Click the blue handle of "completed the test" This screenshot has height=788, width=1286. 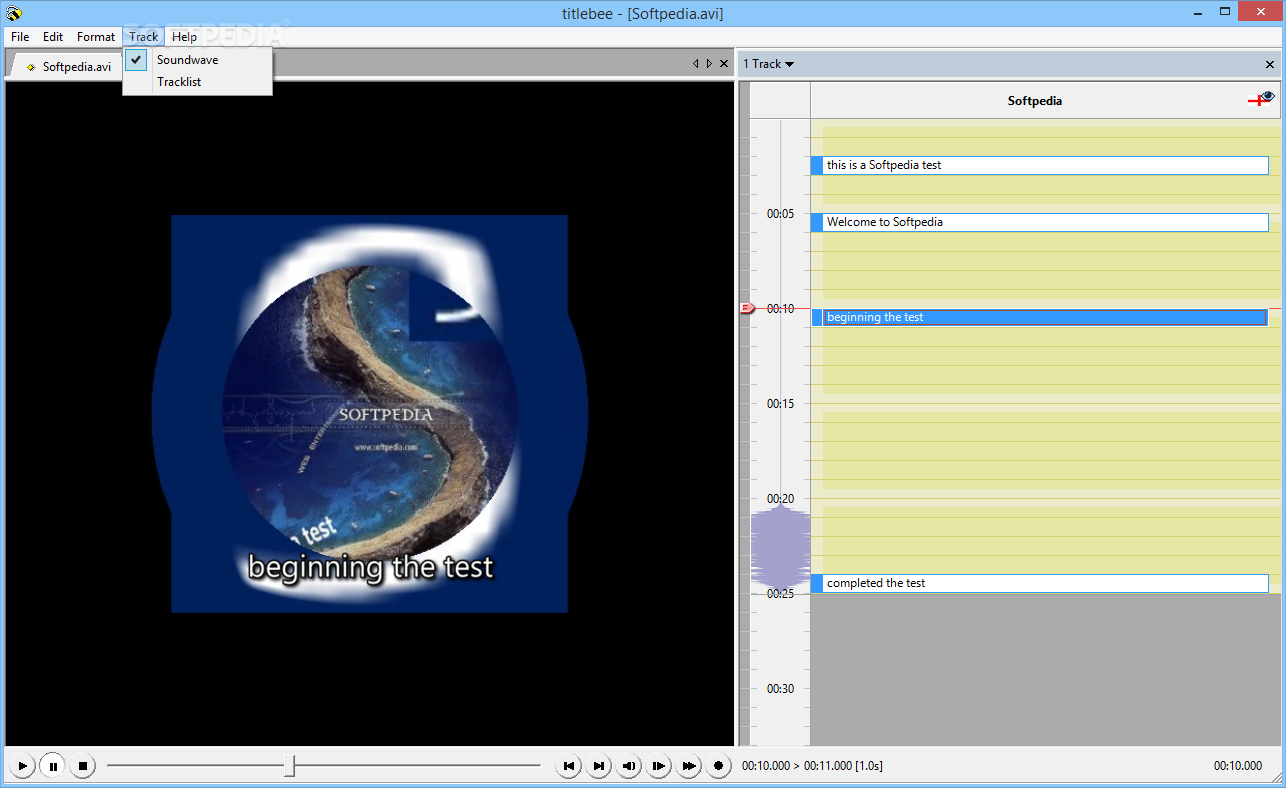[817, 583]
